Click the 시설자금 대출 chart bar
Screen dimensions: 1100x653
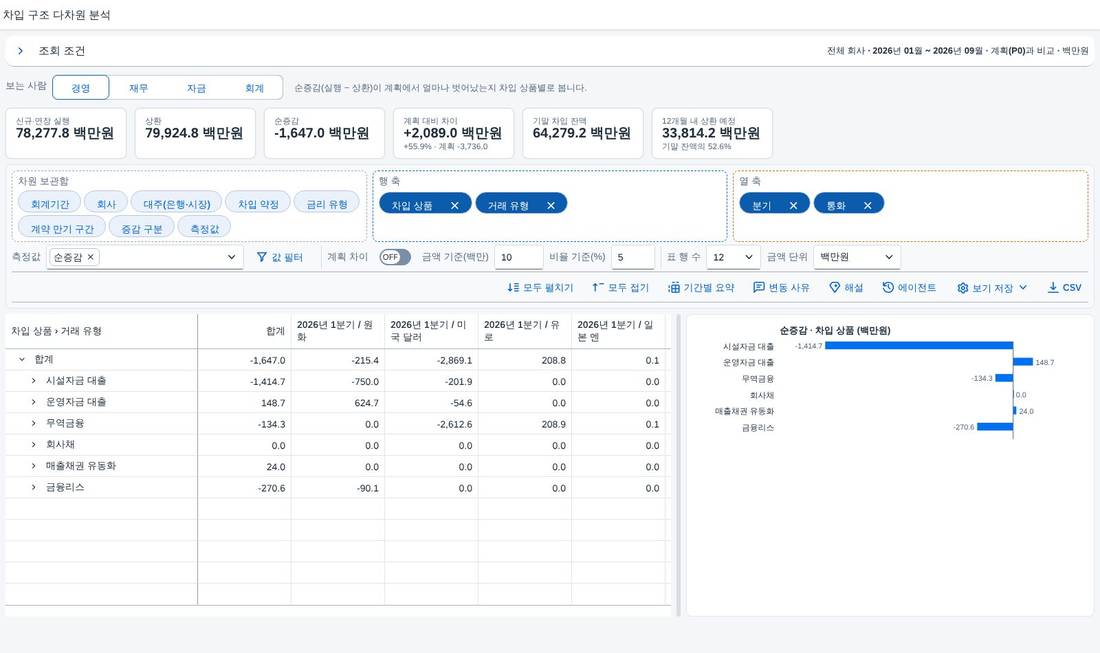pyautogui.click(x=919, y=346)
